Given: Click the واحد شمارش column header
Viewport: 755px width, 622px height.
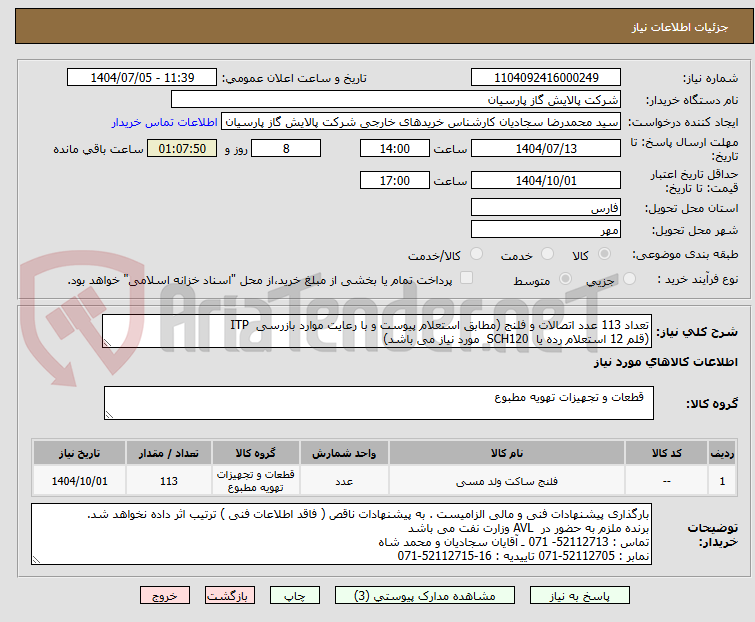Looking at the screenshot, I should click(x=344, y=453).
